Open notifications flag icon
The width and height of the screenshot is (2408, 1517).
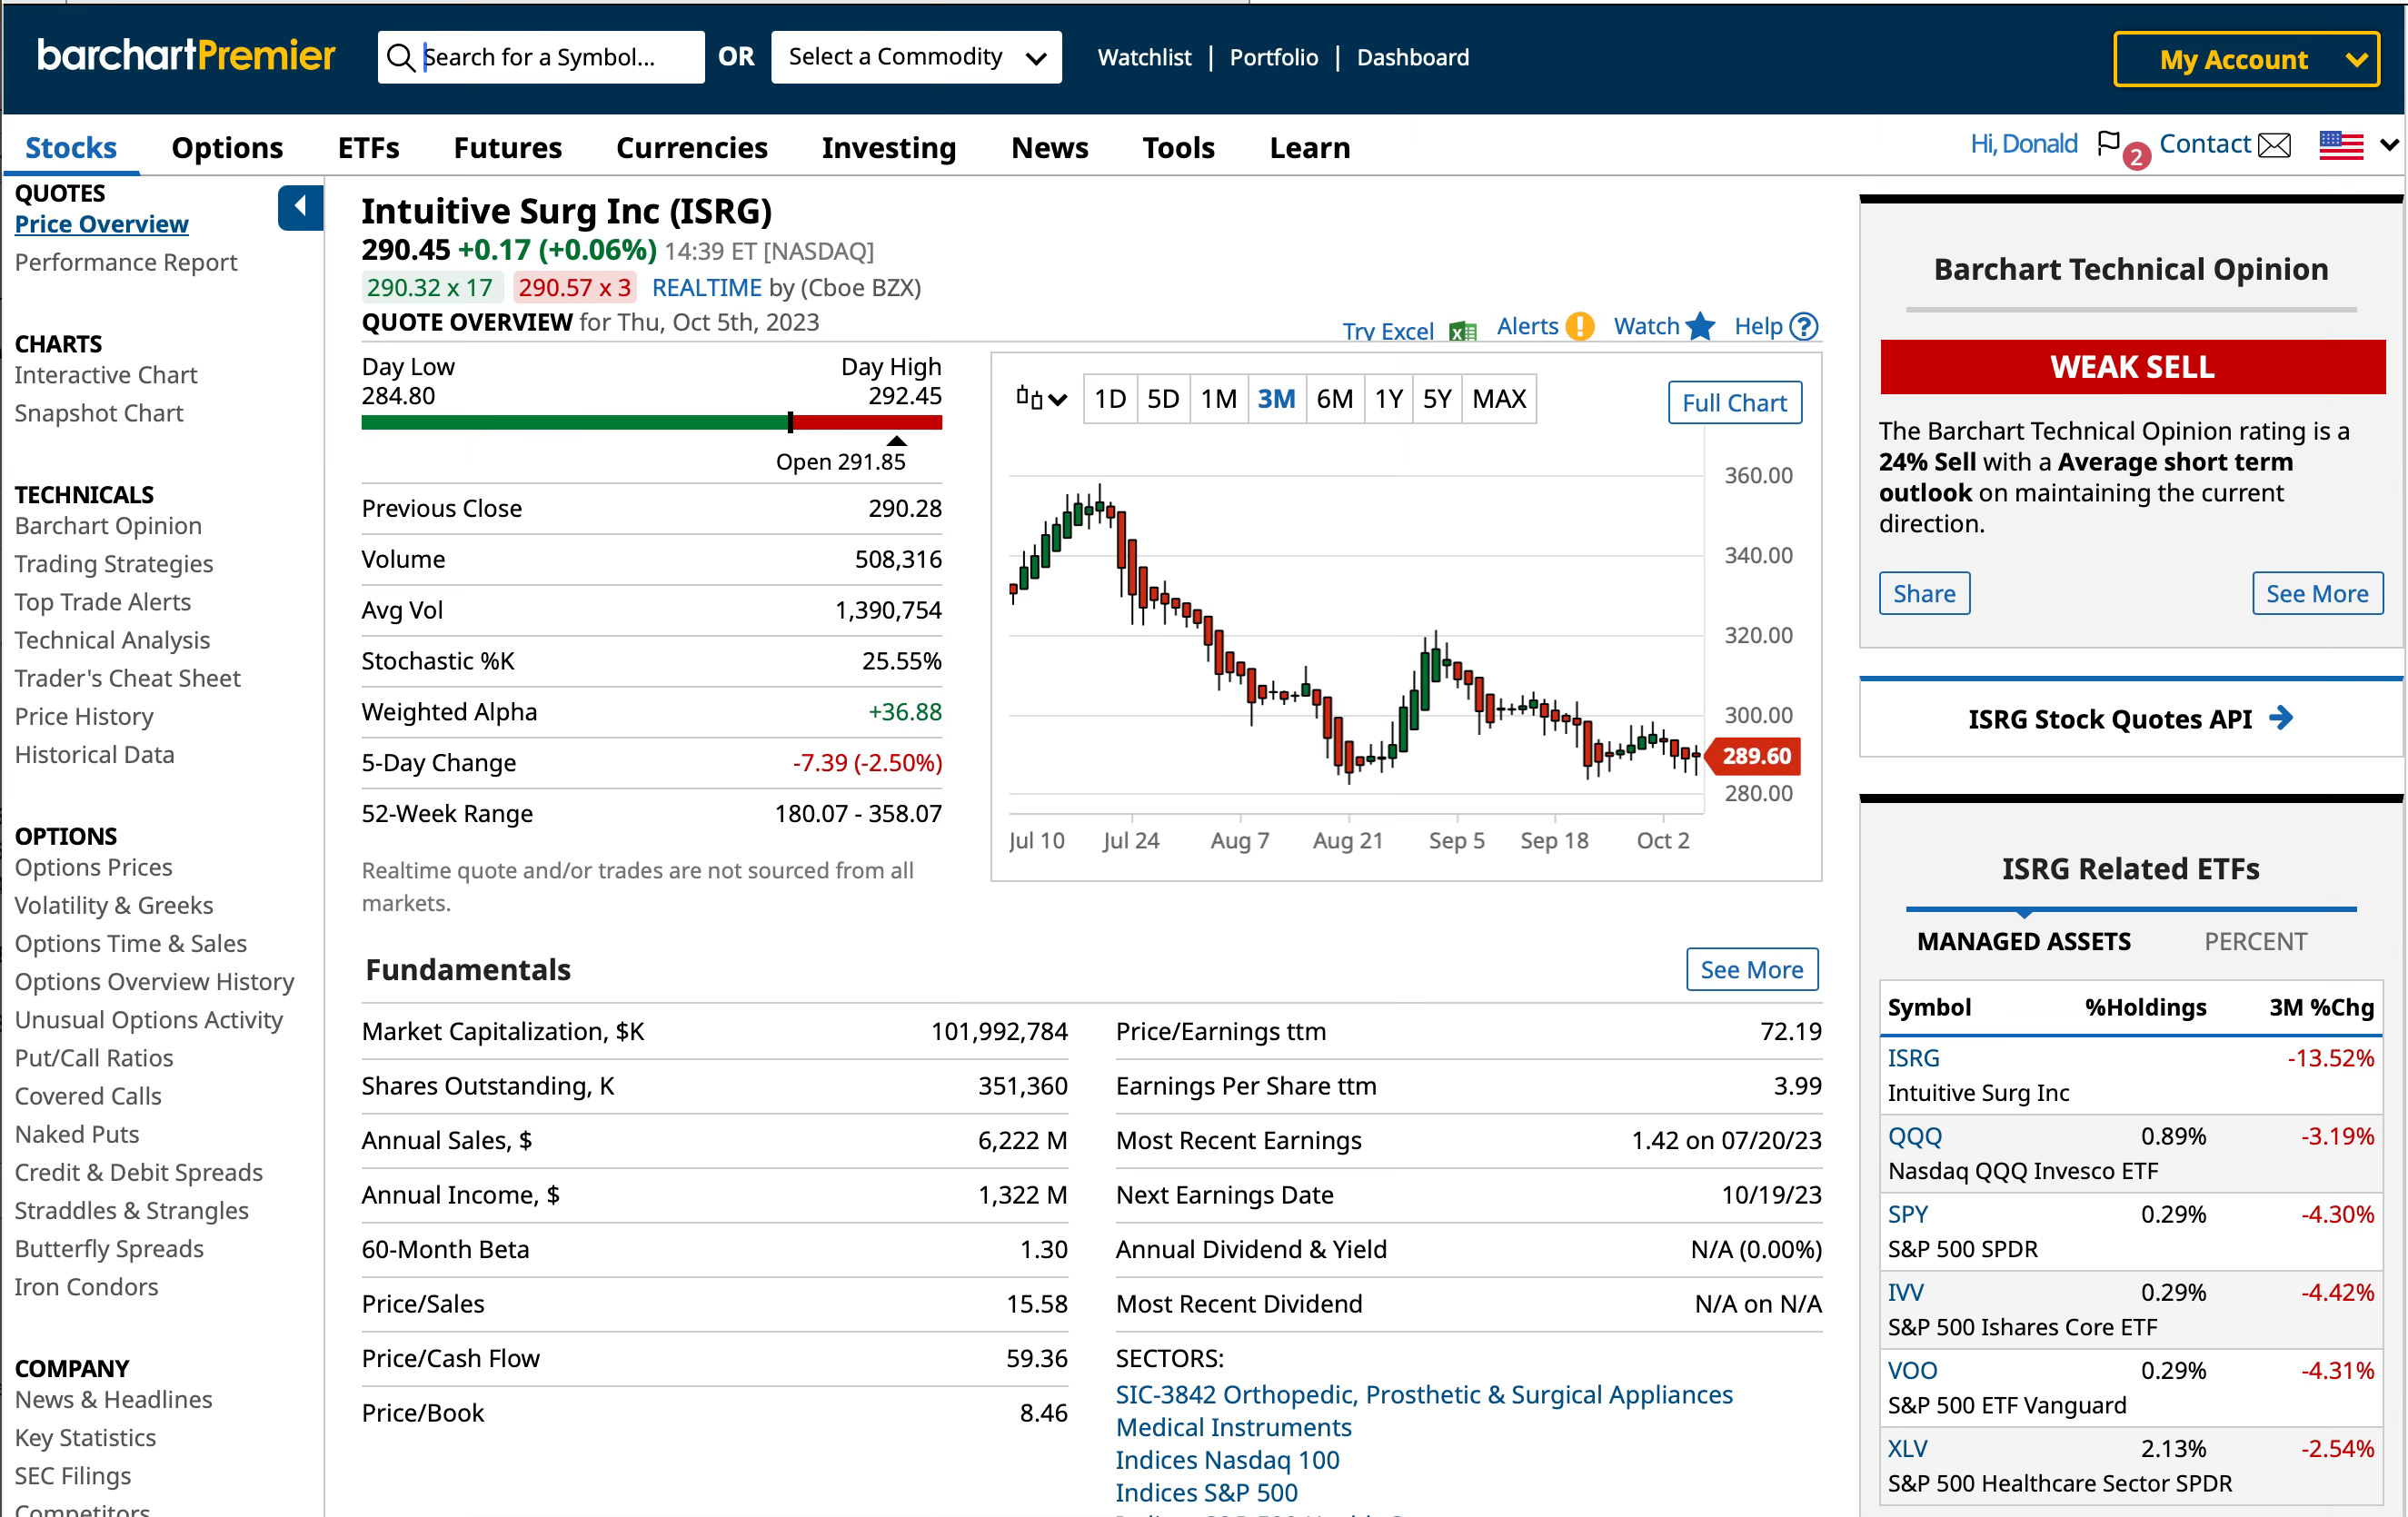click(2108, 144)
